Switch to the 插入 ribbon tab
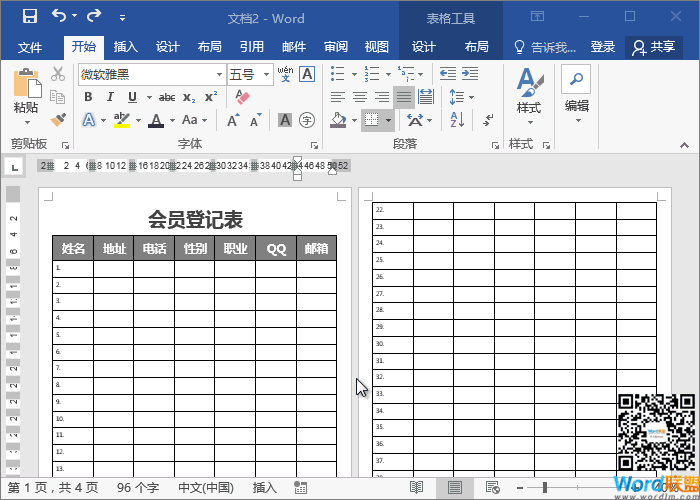 [x=125, y=47]
